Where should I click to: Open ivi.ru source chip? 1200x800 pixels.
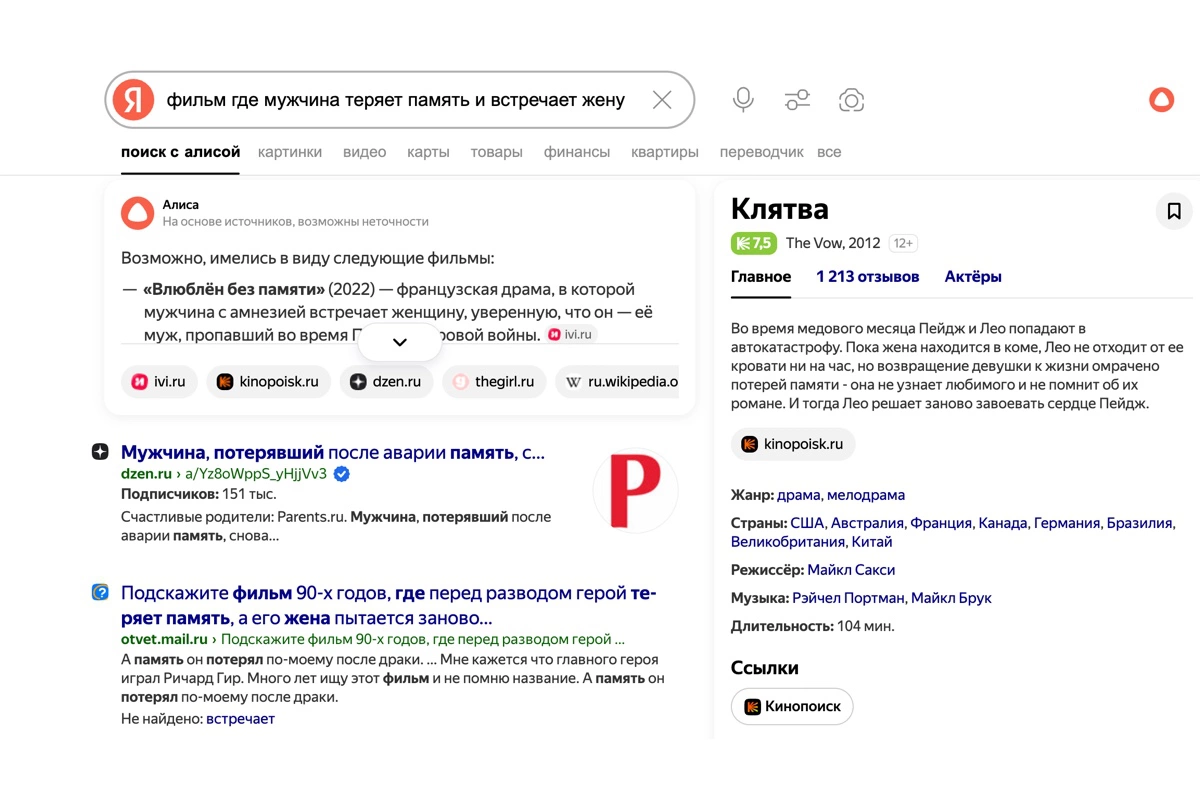point(159,381)
